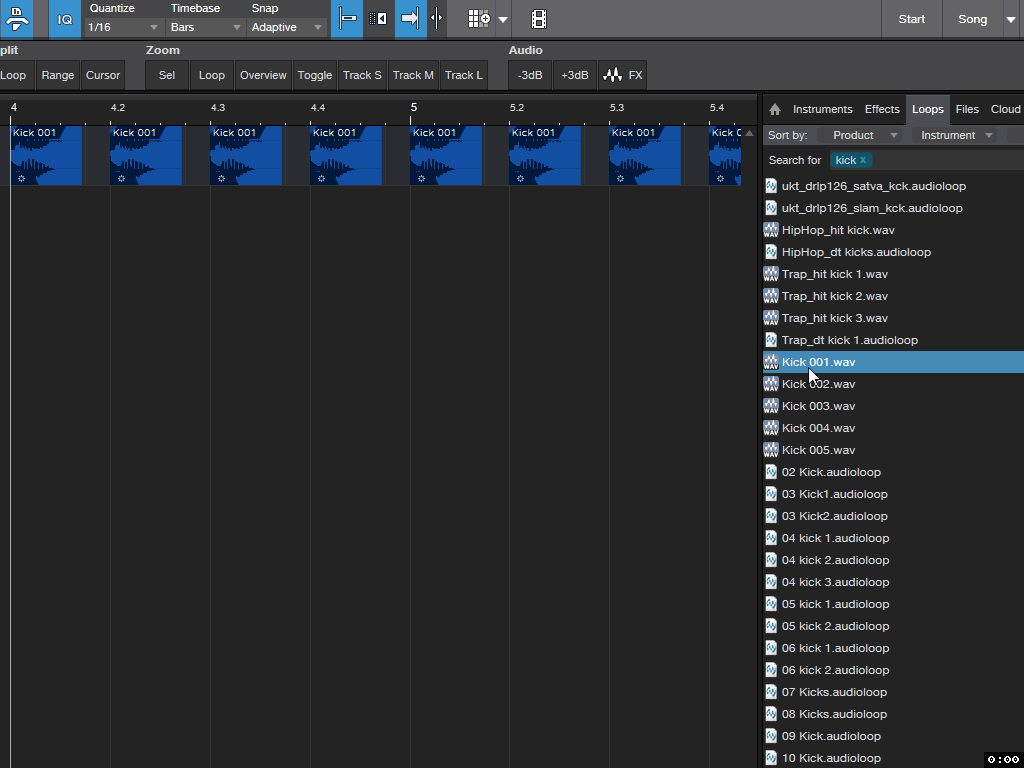Click the Toggle zoom button

point(315,75)
